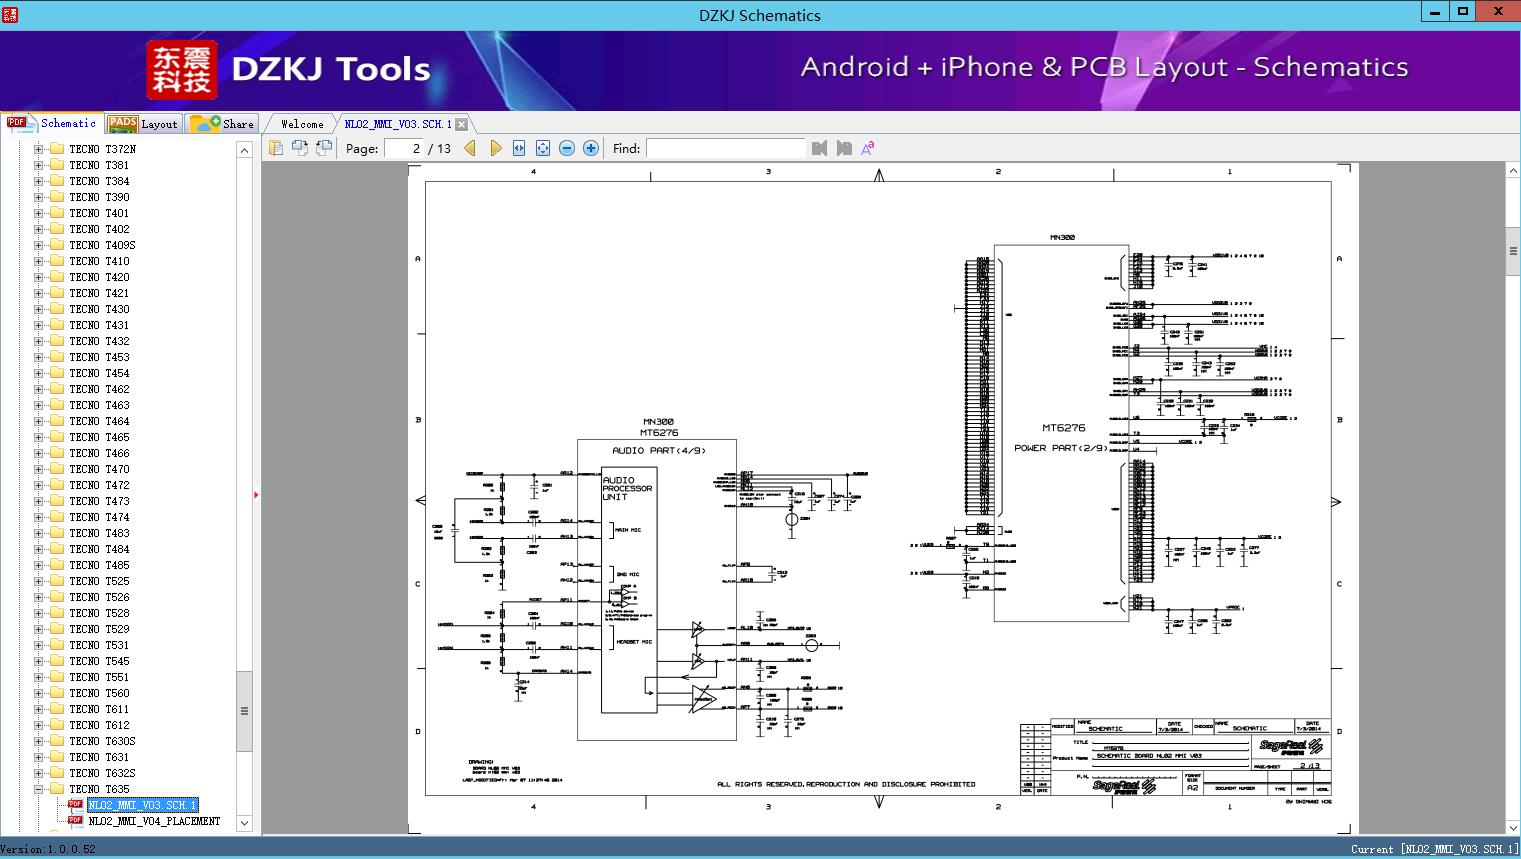Click document view scroll up arrow
The width and height of the screenshot is (1521, 859).
pos(1513,172)
